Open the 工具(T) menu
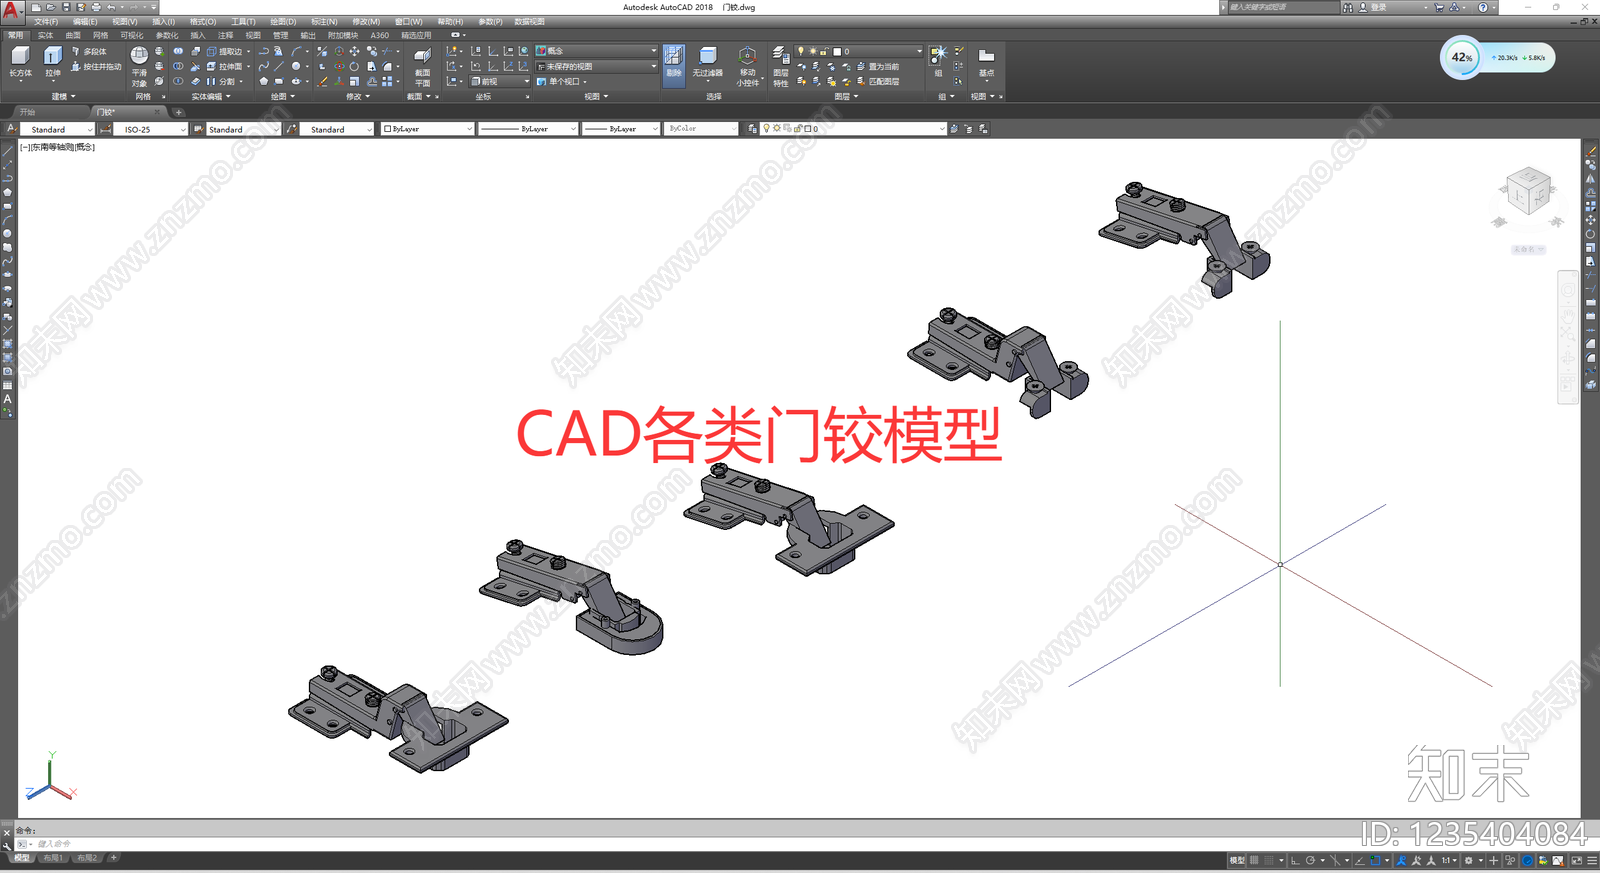This screenshot has width=1600, height=873. click(x=243, y=21)
